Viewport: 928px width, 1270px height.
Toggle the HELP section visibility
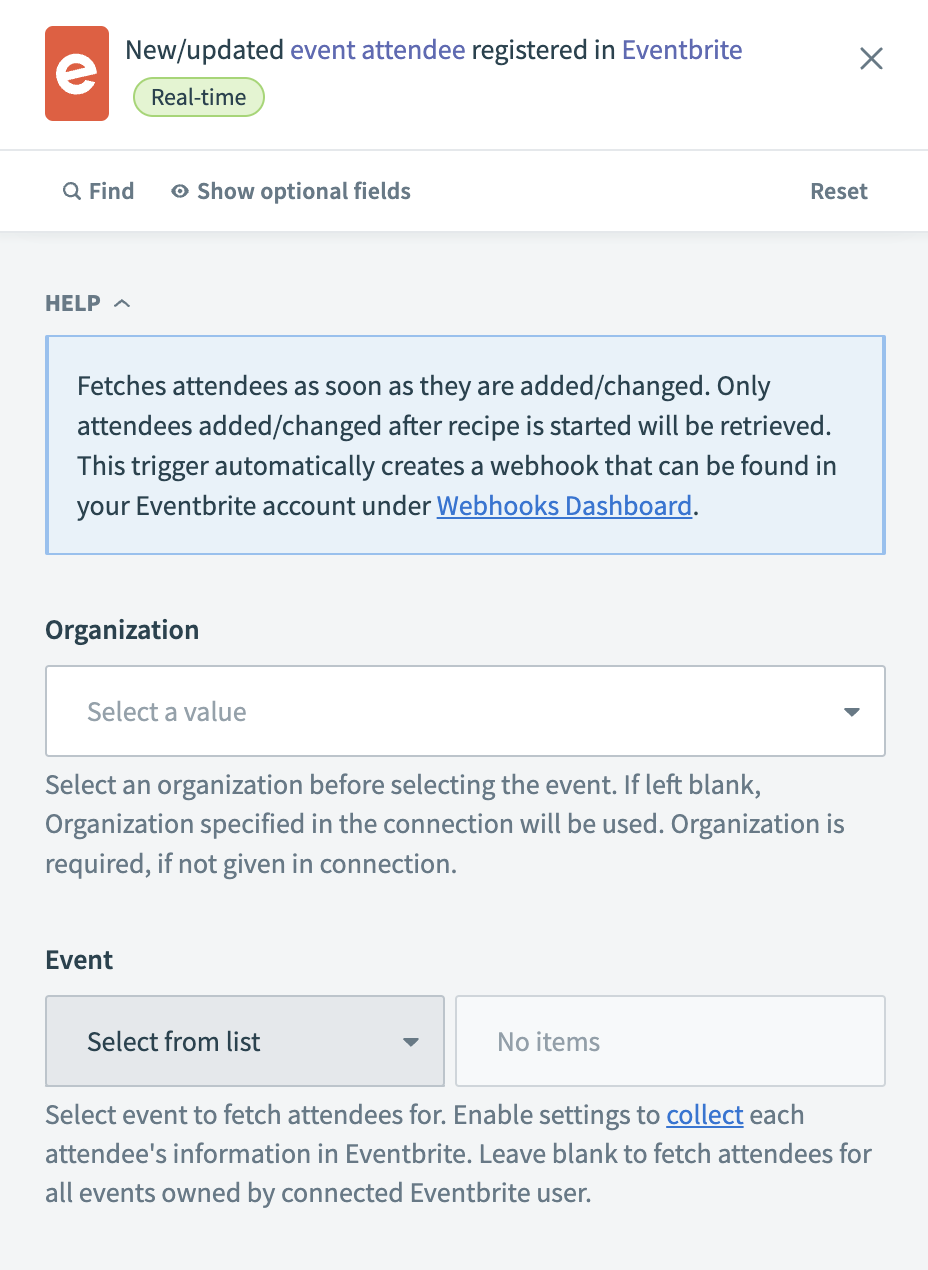pyautogui.click(x=88, y=302)
